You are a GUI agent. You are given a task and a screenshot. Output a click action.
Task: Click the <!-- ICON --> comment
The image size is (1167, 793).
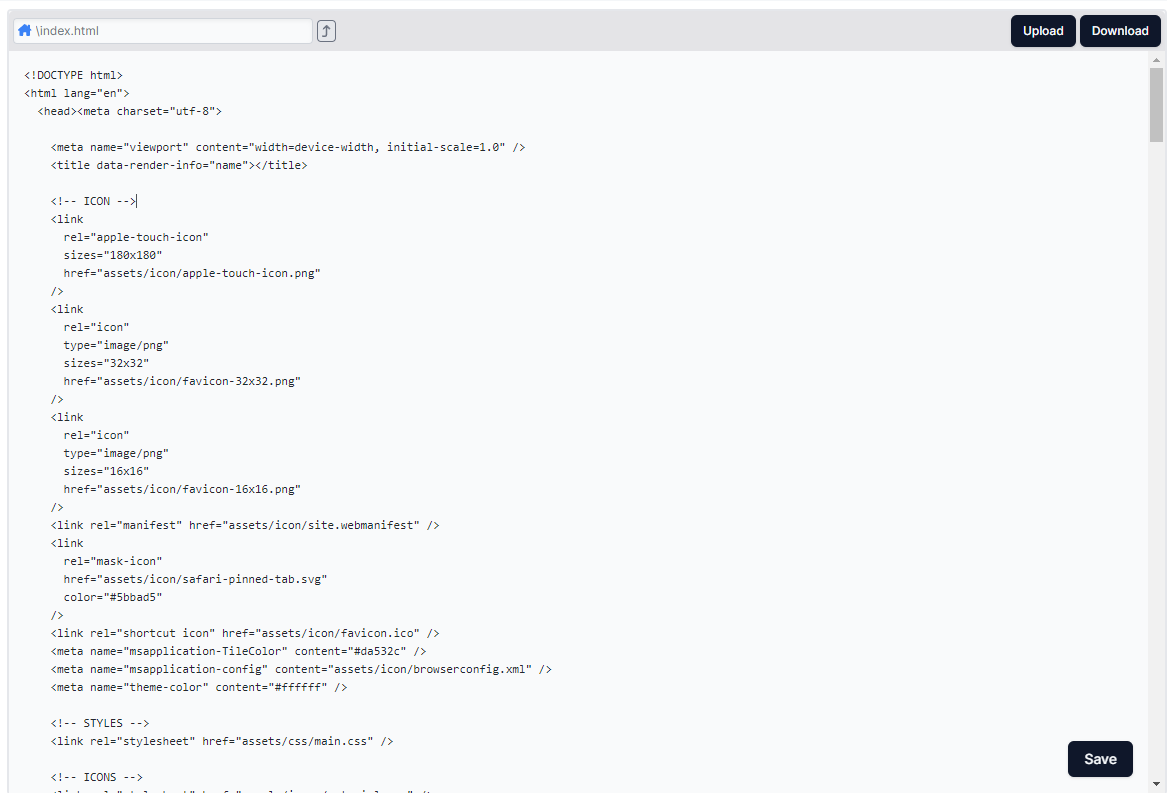(94, 201)
